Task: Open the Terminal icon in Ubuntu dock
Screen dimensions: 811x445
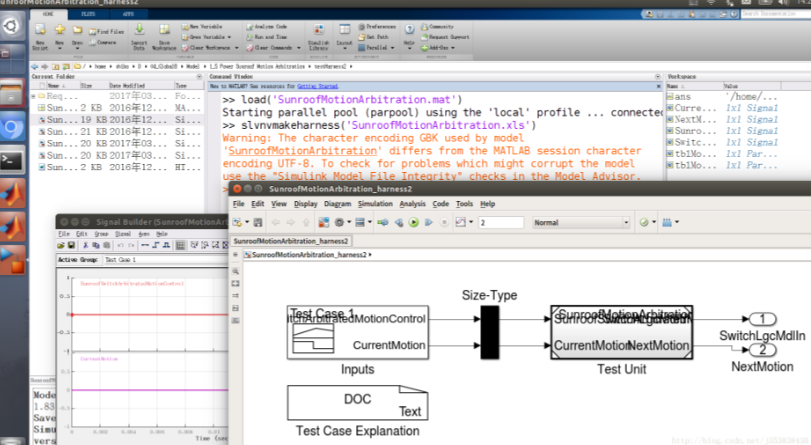Action: [x=12, y=159]
